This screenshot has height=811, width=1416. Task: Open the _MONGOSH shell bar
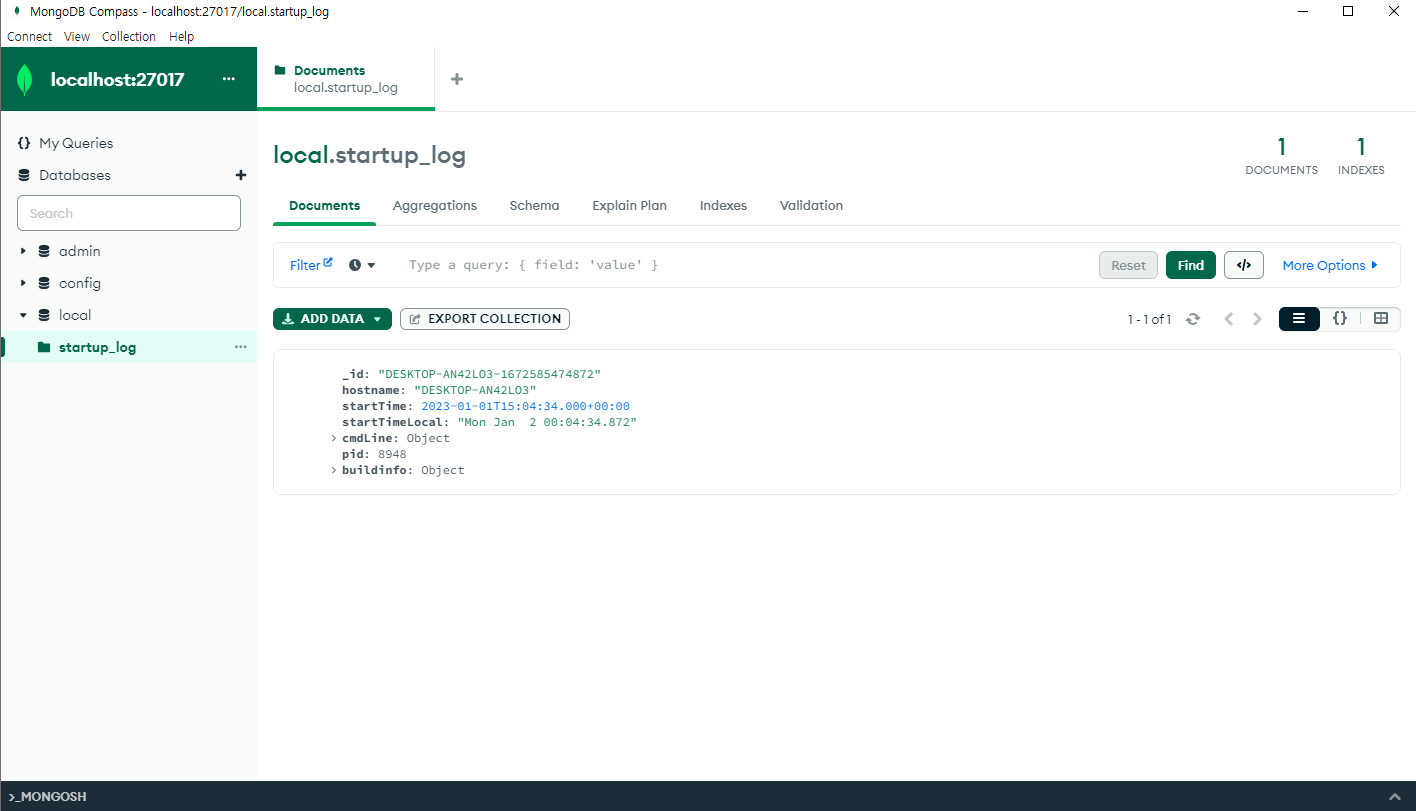(x=708, y=796)
